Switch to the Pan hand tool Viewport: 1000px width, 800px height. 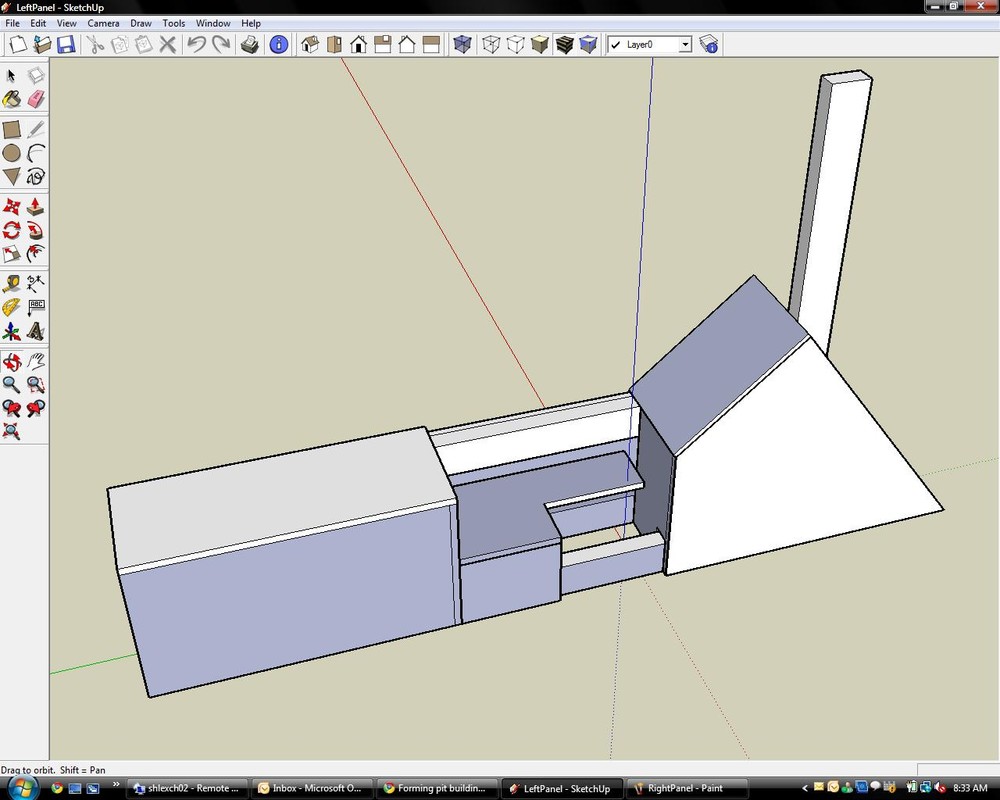pos(36,361)
